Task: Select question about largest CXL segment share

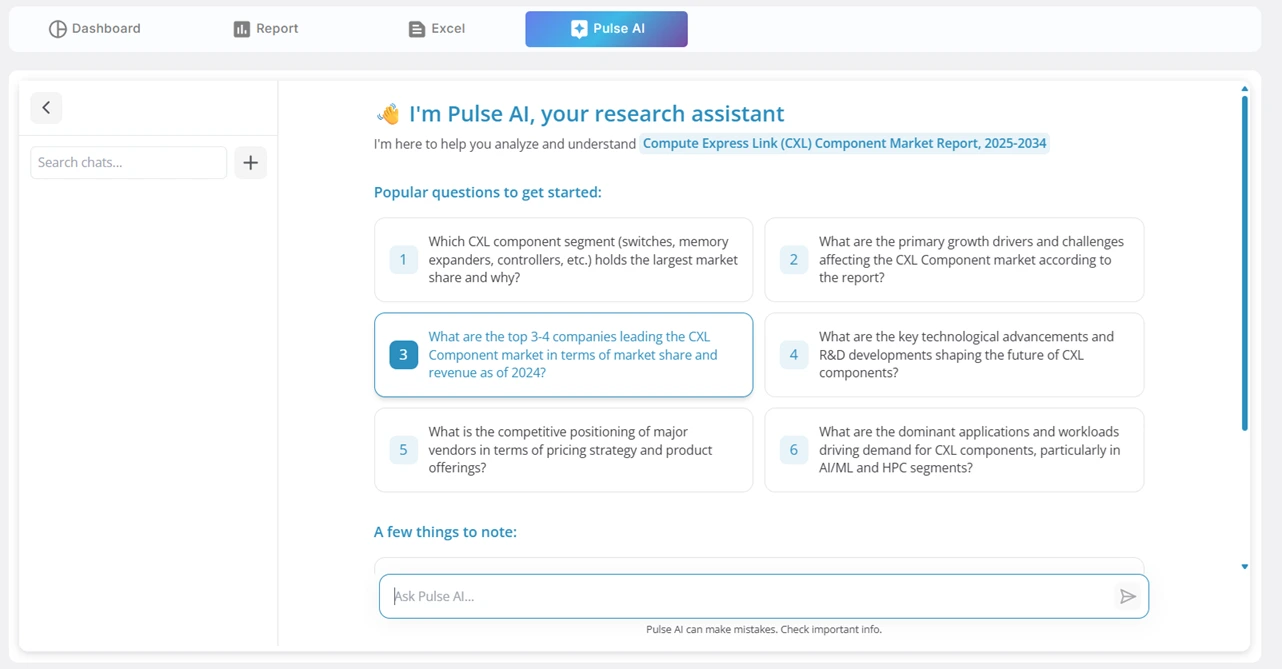Action: (563, 259)
